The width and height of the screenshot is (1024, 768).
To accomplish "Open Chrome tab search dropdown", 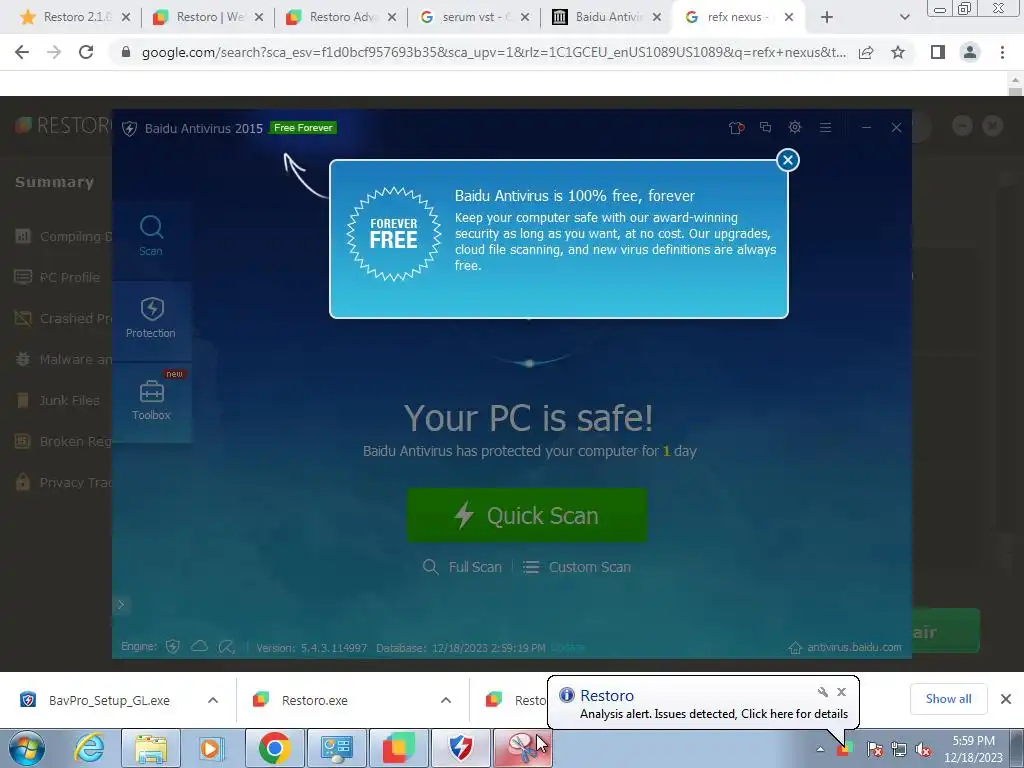I will (x=904, y=18).
